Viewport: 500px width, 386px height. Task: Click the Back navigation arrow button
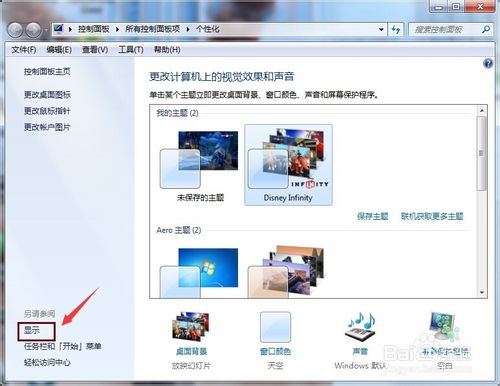(x=15, y=30)
